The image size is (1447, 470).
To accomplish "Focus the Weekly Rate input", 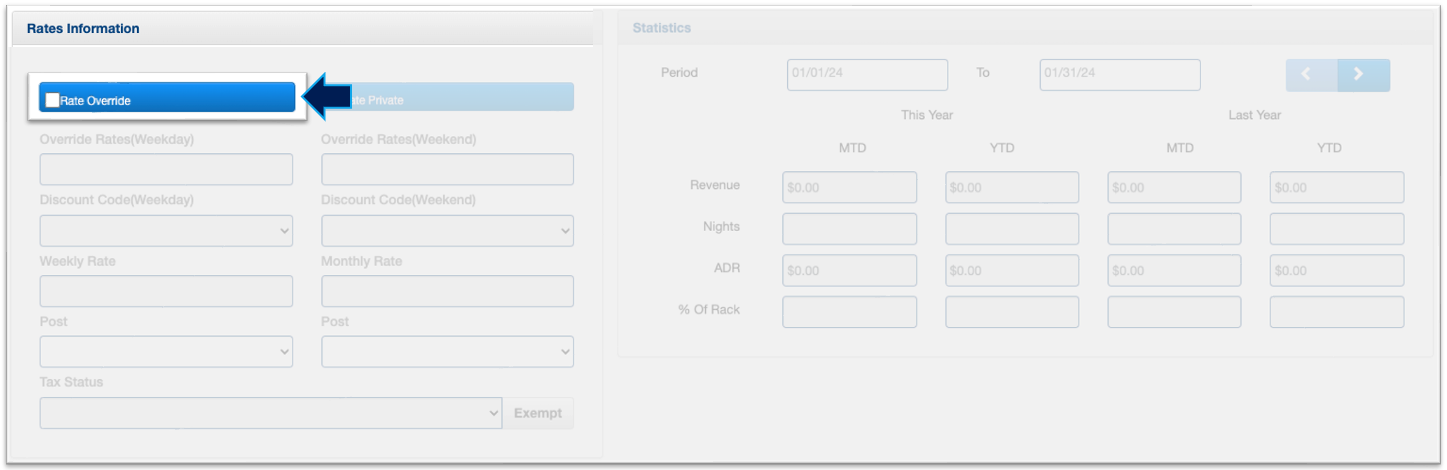I will [x=166, y=291].
